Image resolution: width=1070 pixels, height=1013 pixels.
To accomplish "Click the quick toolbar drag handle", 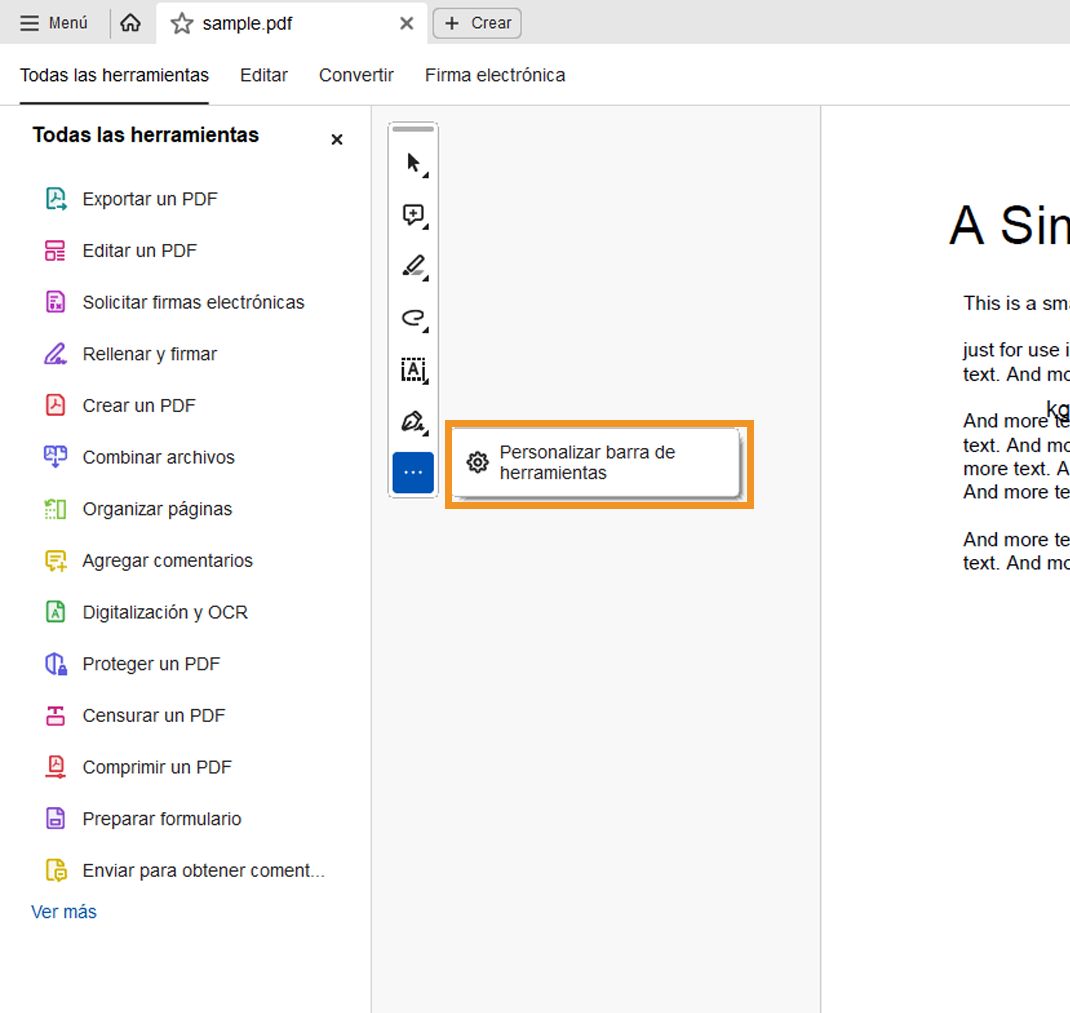I will (x=414, y=129).
